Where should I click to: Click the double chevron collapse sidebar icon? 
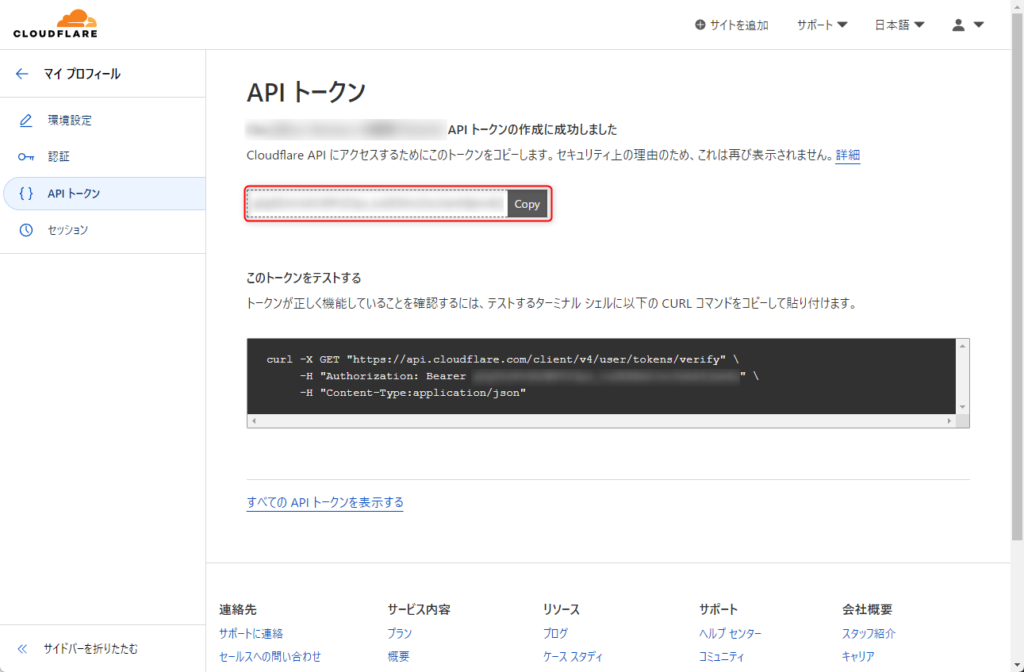pyautogui.click(x=22, y=648)
